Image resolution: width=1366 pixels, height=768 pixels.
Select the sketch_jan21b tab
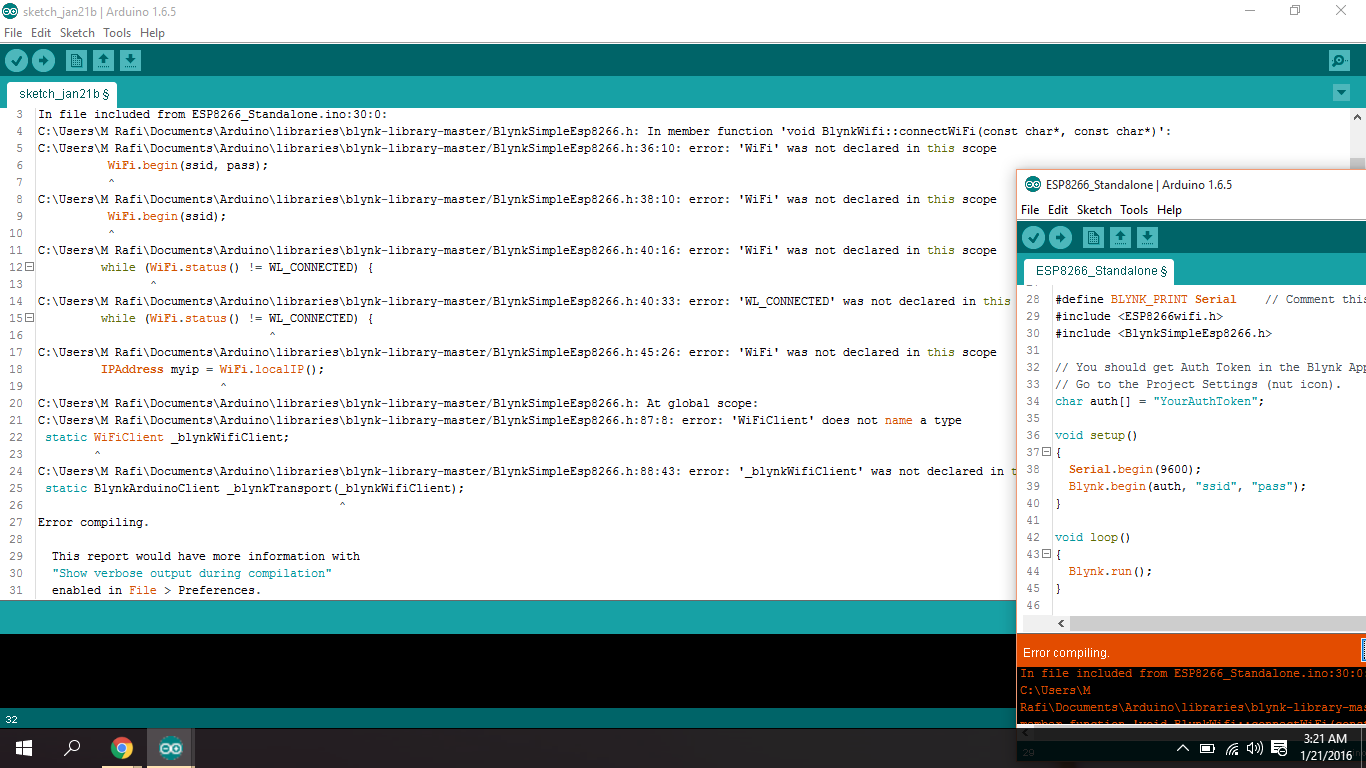pos(62,94)
